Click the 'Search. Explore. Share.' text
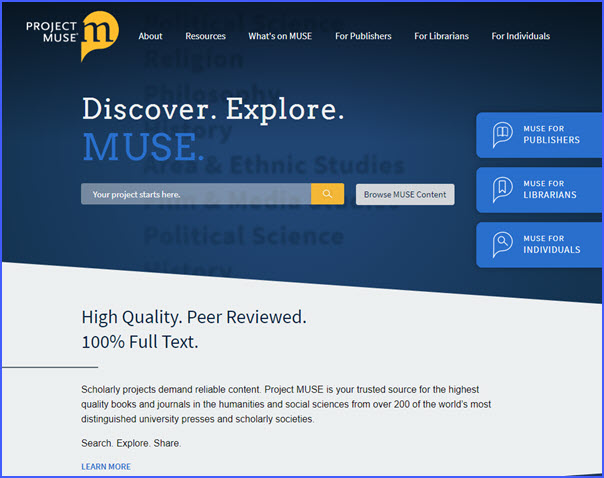604x478 pixels. pyautogui.click(x=131, y=443)
